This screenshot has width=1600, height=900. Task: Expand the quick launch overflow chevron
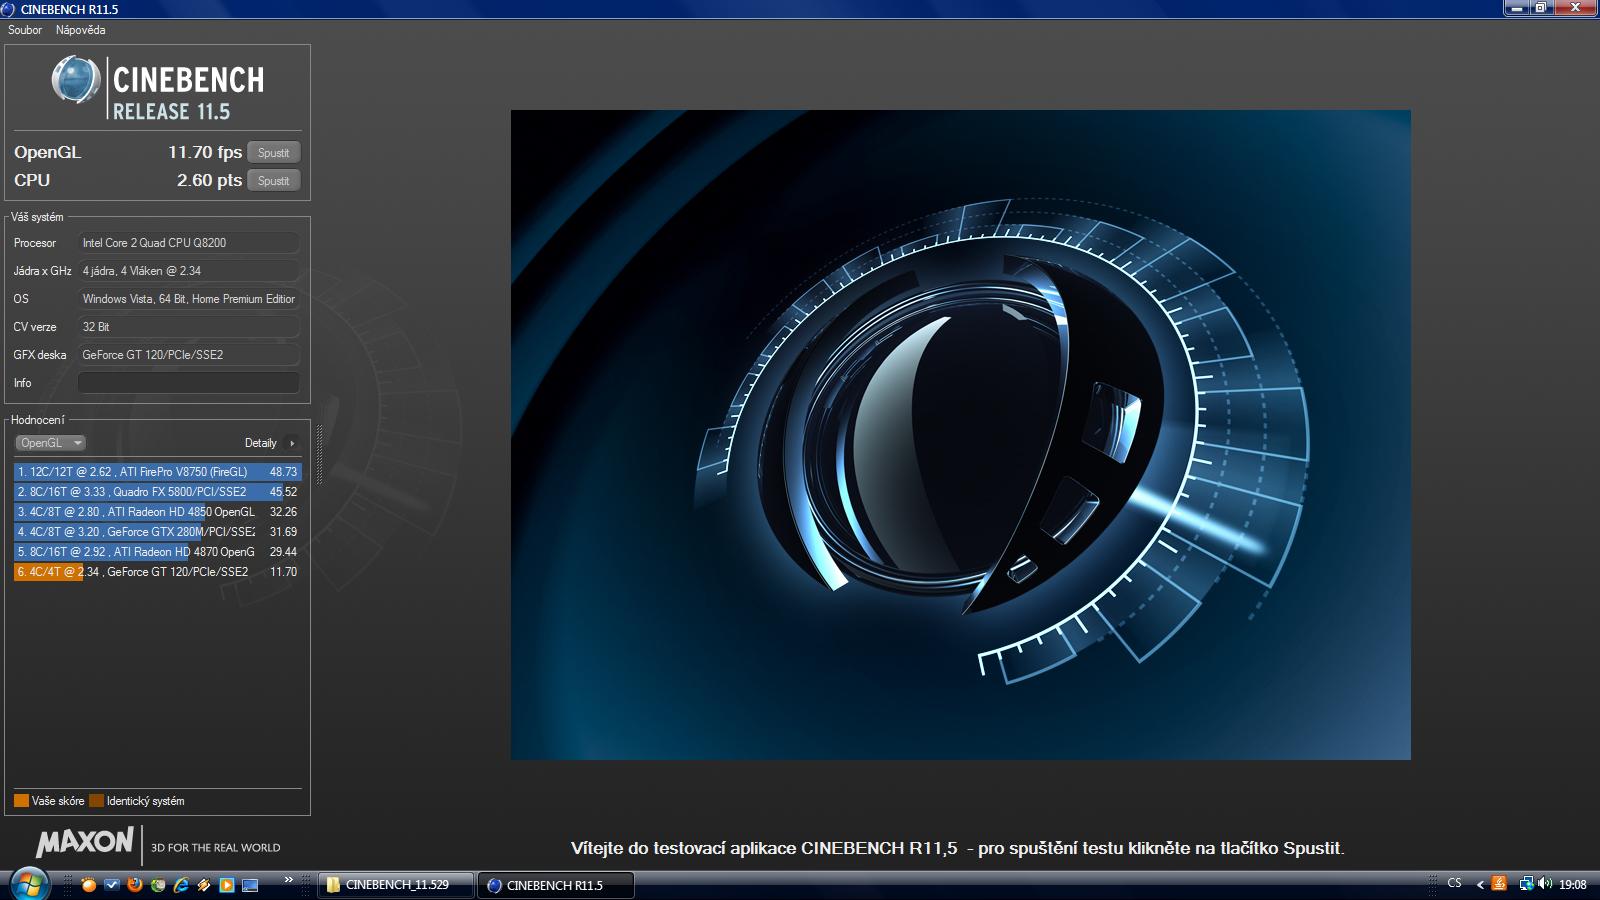click(289, 880)
